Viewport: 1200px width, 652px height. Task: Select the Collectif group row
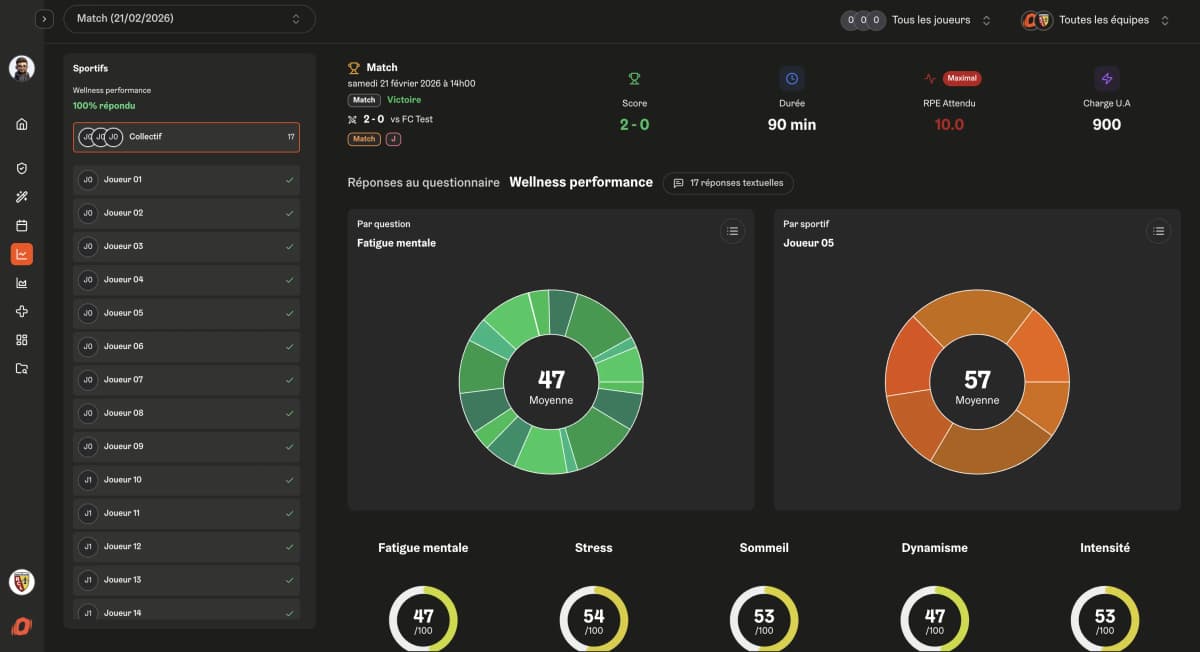(x=186, y=137)
